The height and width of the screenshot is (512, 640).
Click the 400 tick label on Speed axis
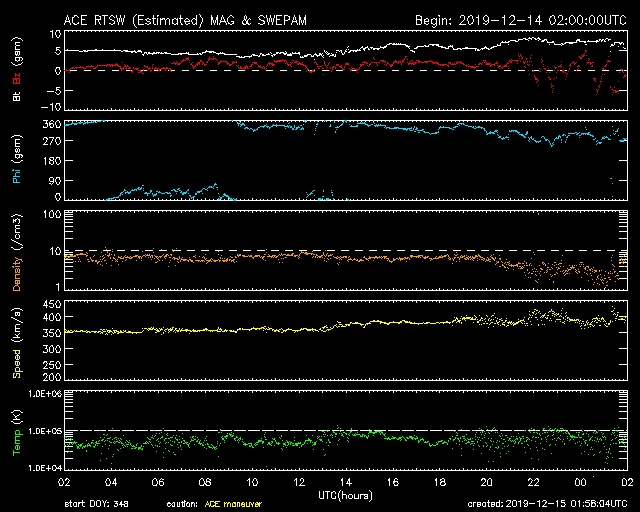[x=52, y=317]
